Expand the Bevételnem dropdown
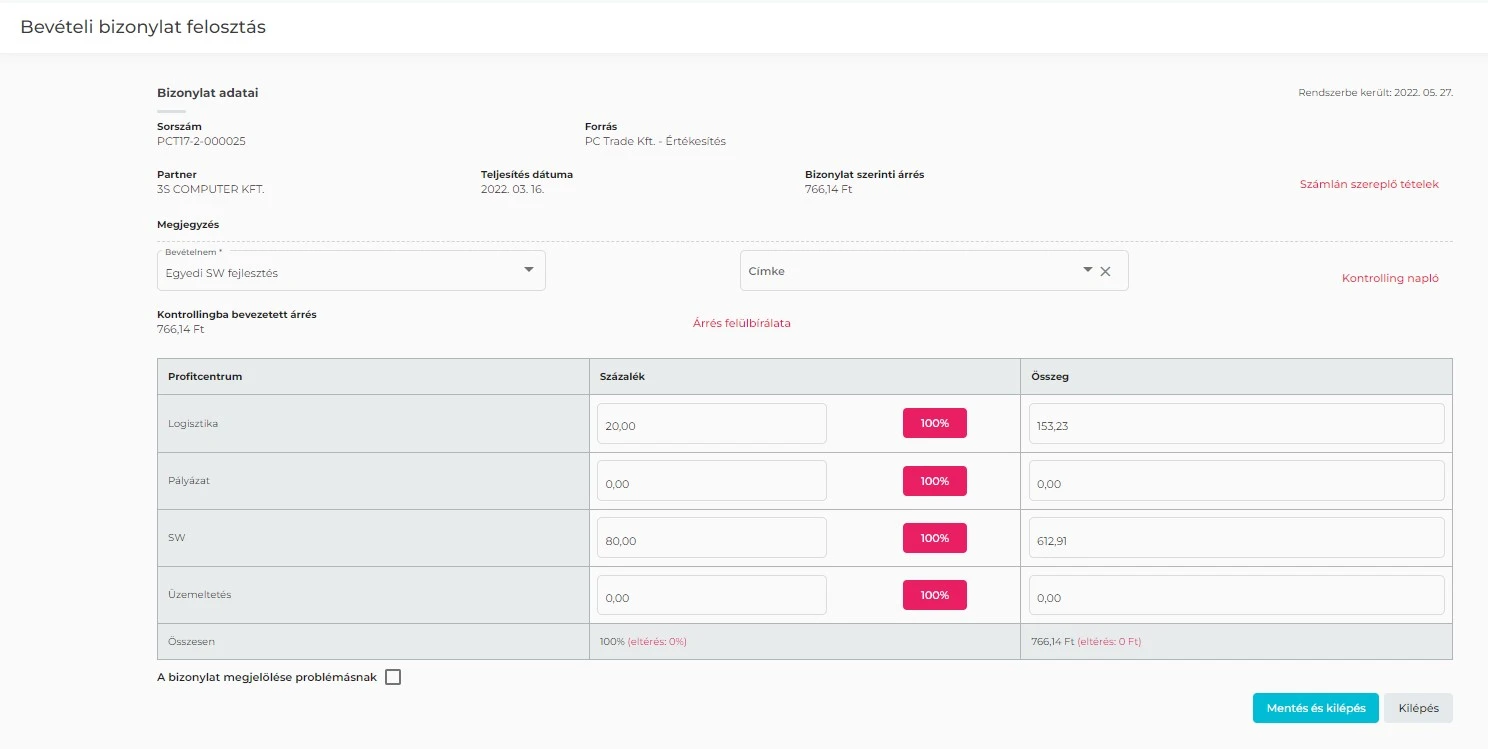Screen dimensions: 1488x749 tap(529, 270)
